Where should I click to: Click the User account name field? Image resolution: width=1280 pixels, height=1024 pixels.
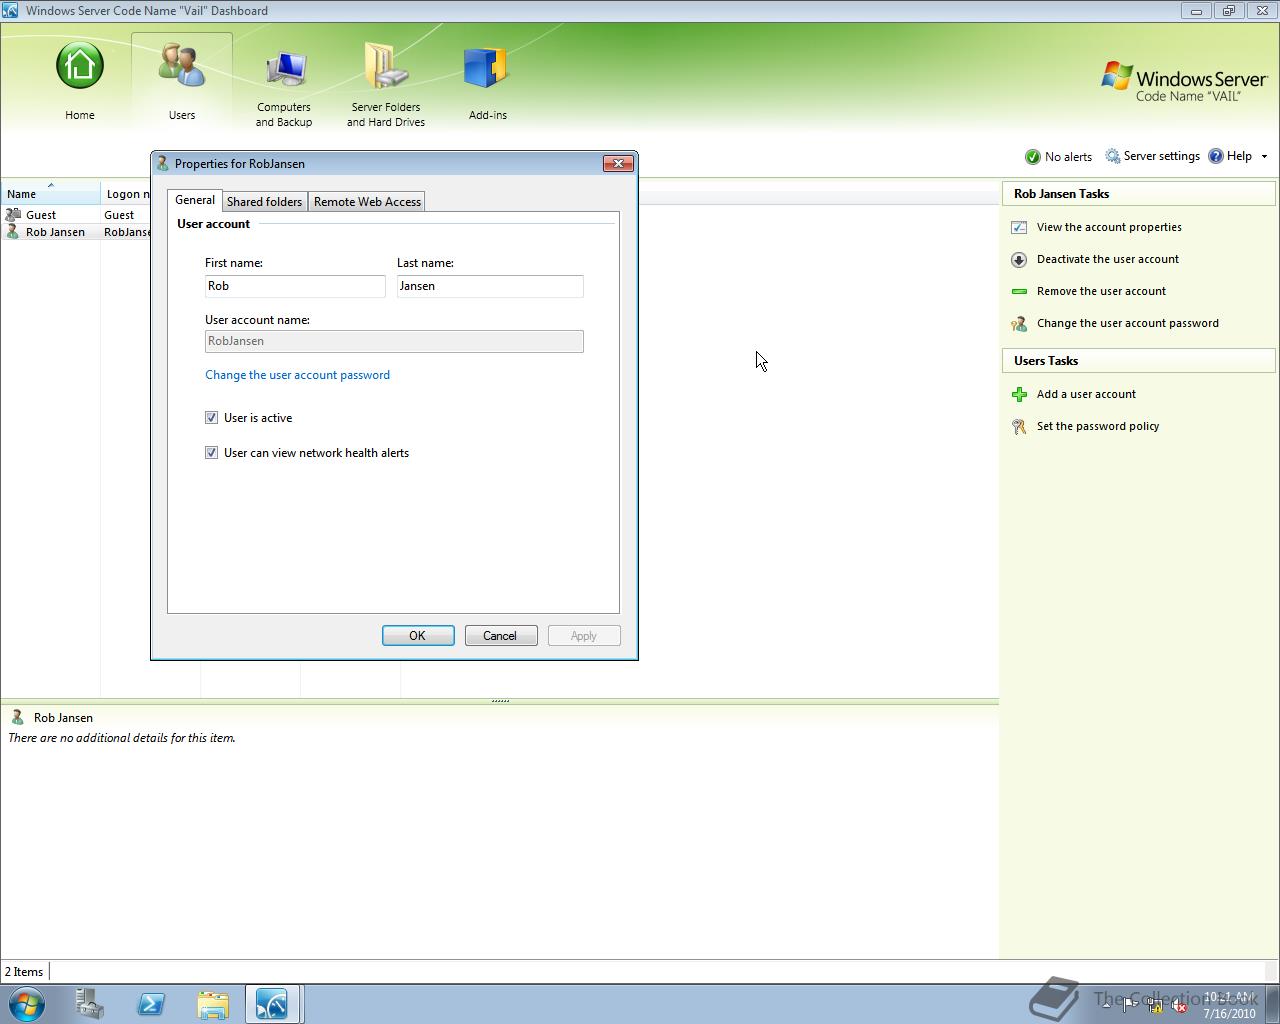point(394,341)
